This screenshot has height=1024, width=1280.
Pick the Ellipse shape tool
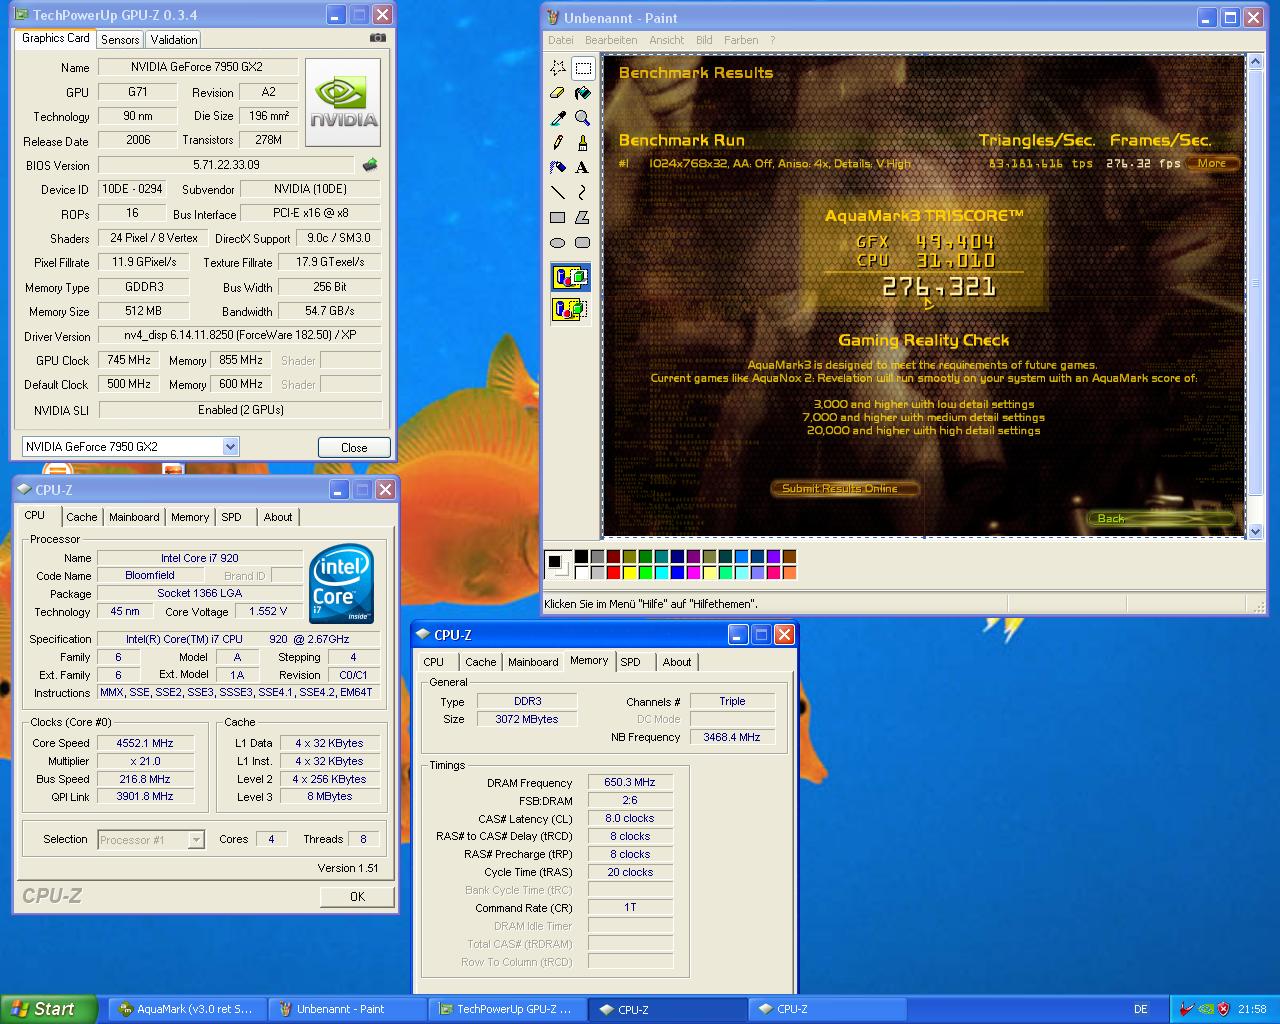click(558, 242)
